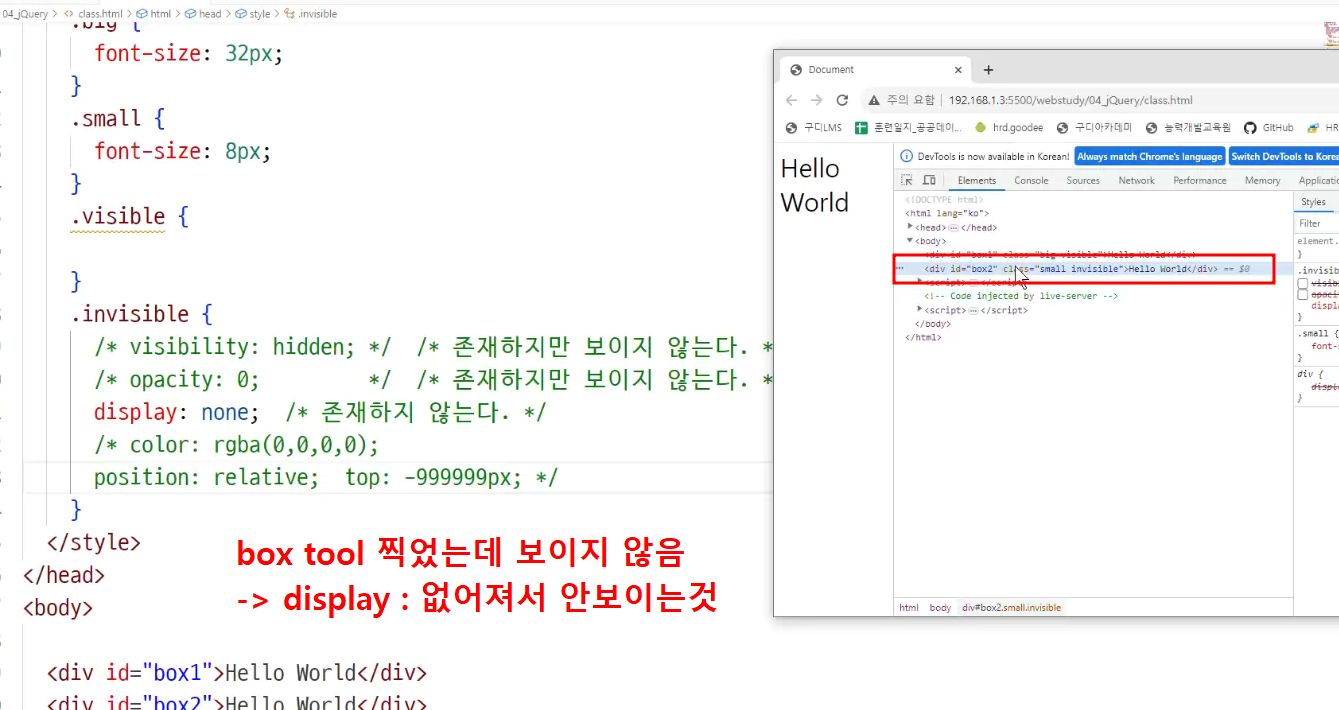
Task: Go back in the Chrome browser
Action: point(791,100)
